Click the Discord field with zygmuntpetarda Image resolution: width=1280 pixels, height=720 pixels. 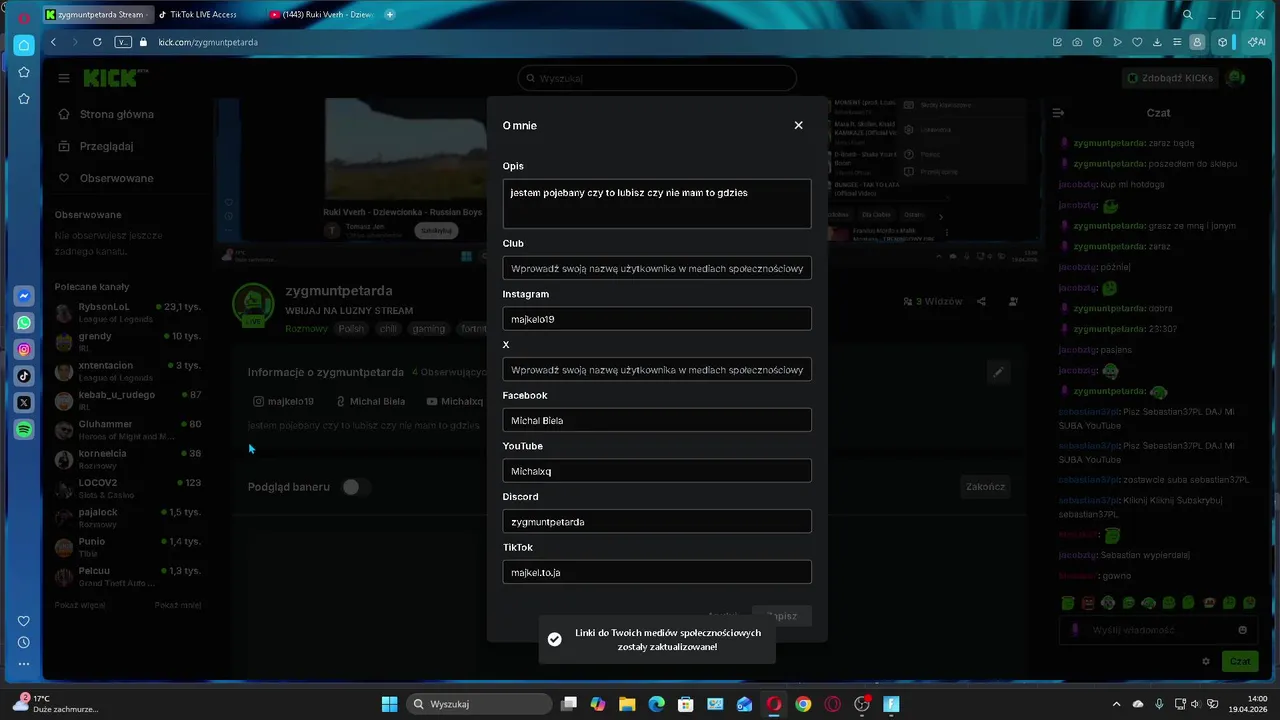point(657,522)
